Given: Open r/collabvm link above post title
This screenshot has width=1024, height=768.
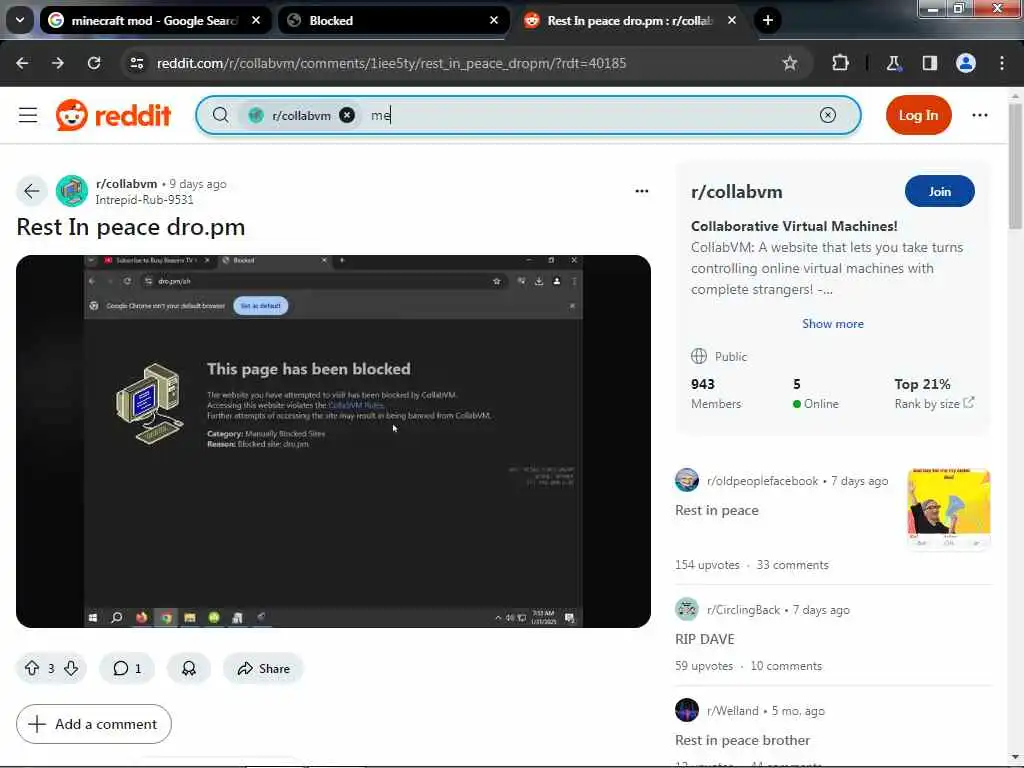Looking at the screenshot, I should [126, 184].
